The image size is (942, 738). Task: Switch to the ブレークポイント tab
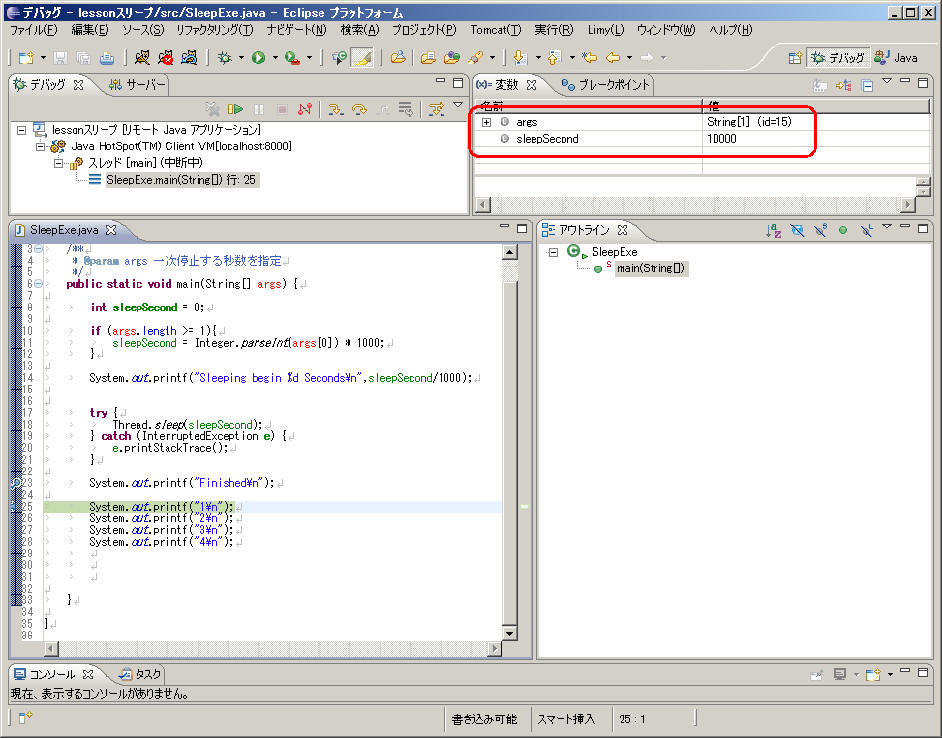[x=606, y=85]
